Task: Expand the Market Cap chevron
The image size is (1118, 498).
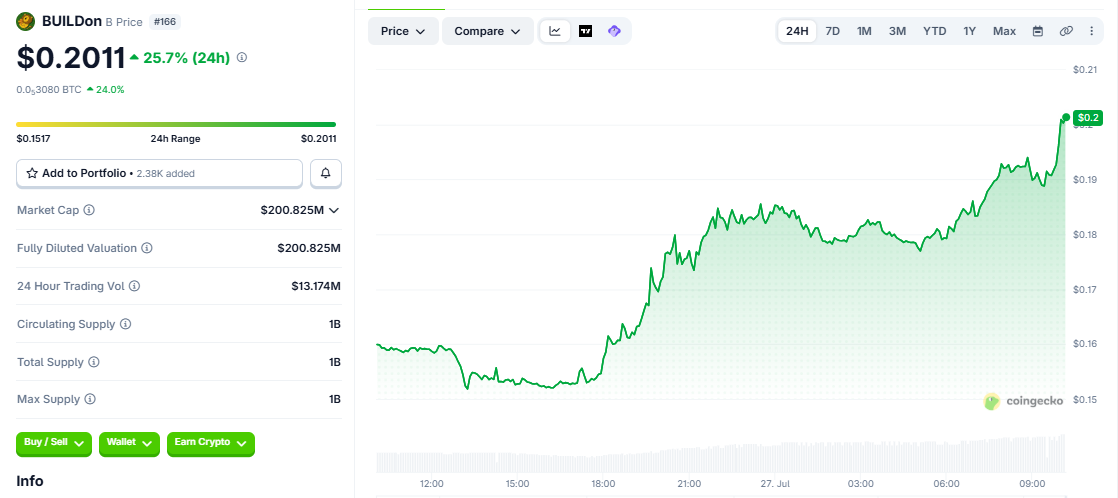Action: [x=334, y=210]
